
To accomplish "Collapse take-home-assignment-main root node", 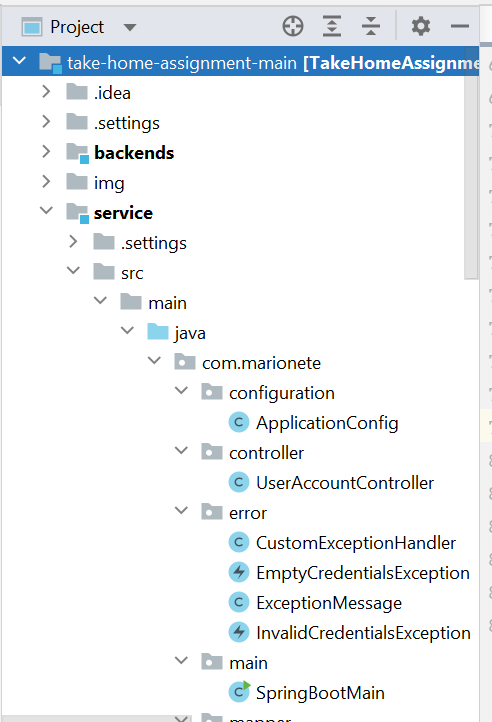I will pyautogui.click(x=19, y=60).
